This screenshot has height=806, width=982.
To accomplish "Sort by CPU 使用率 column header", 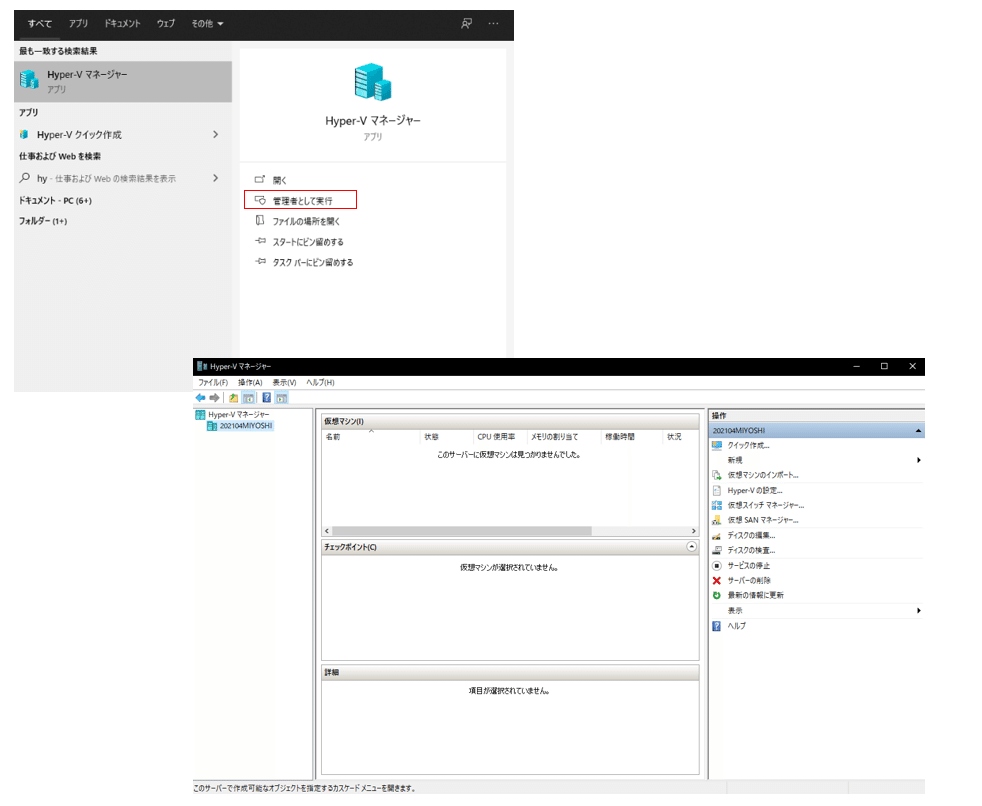I will (500, 437).
